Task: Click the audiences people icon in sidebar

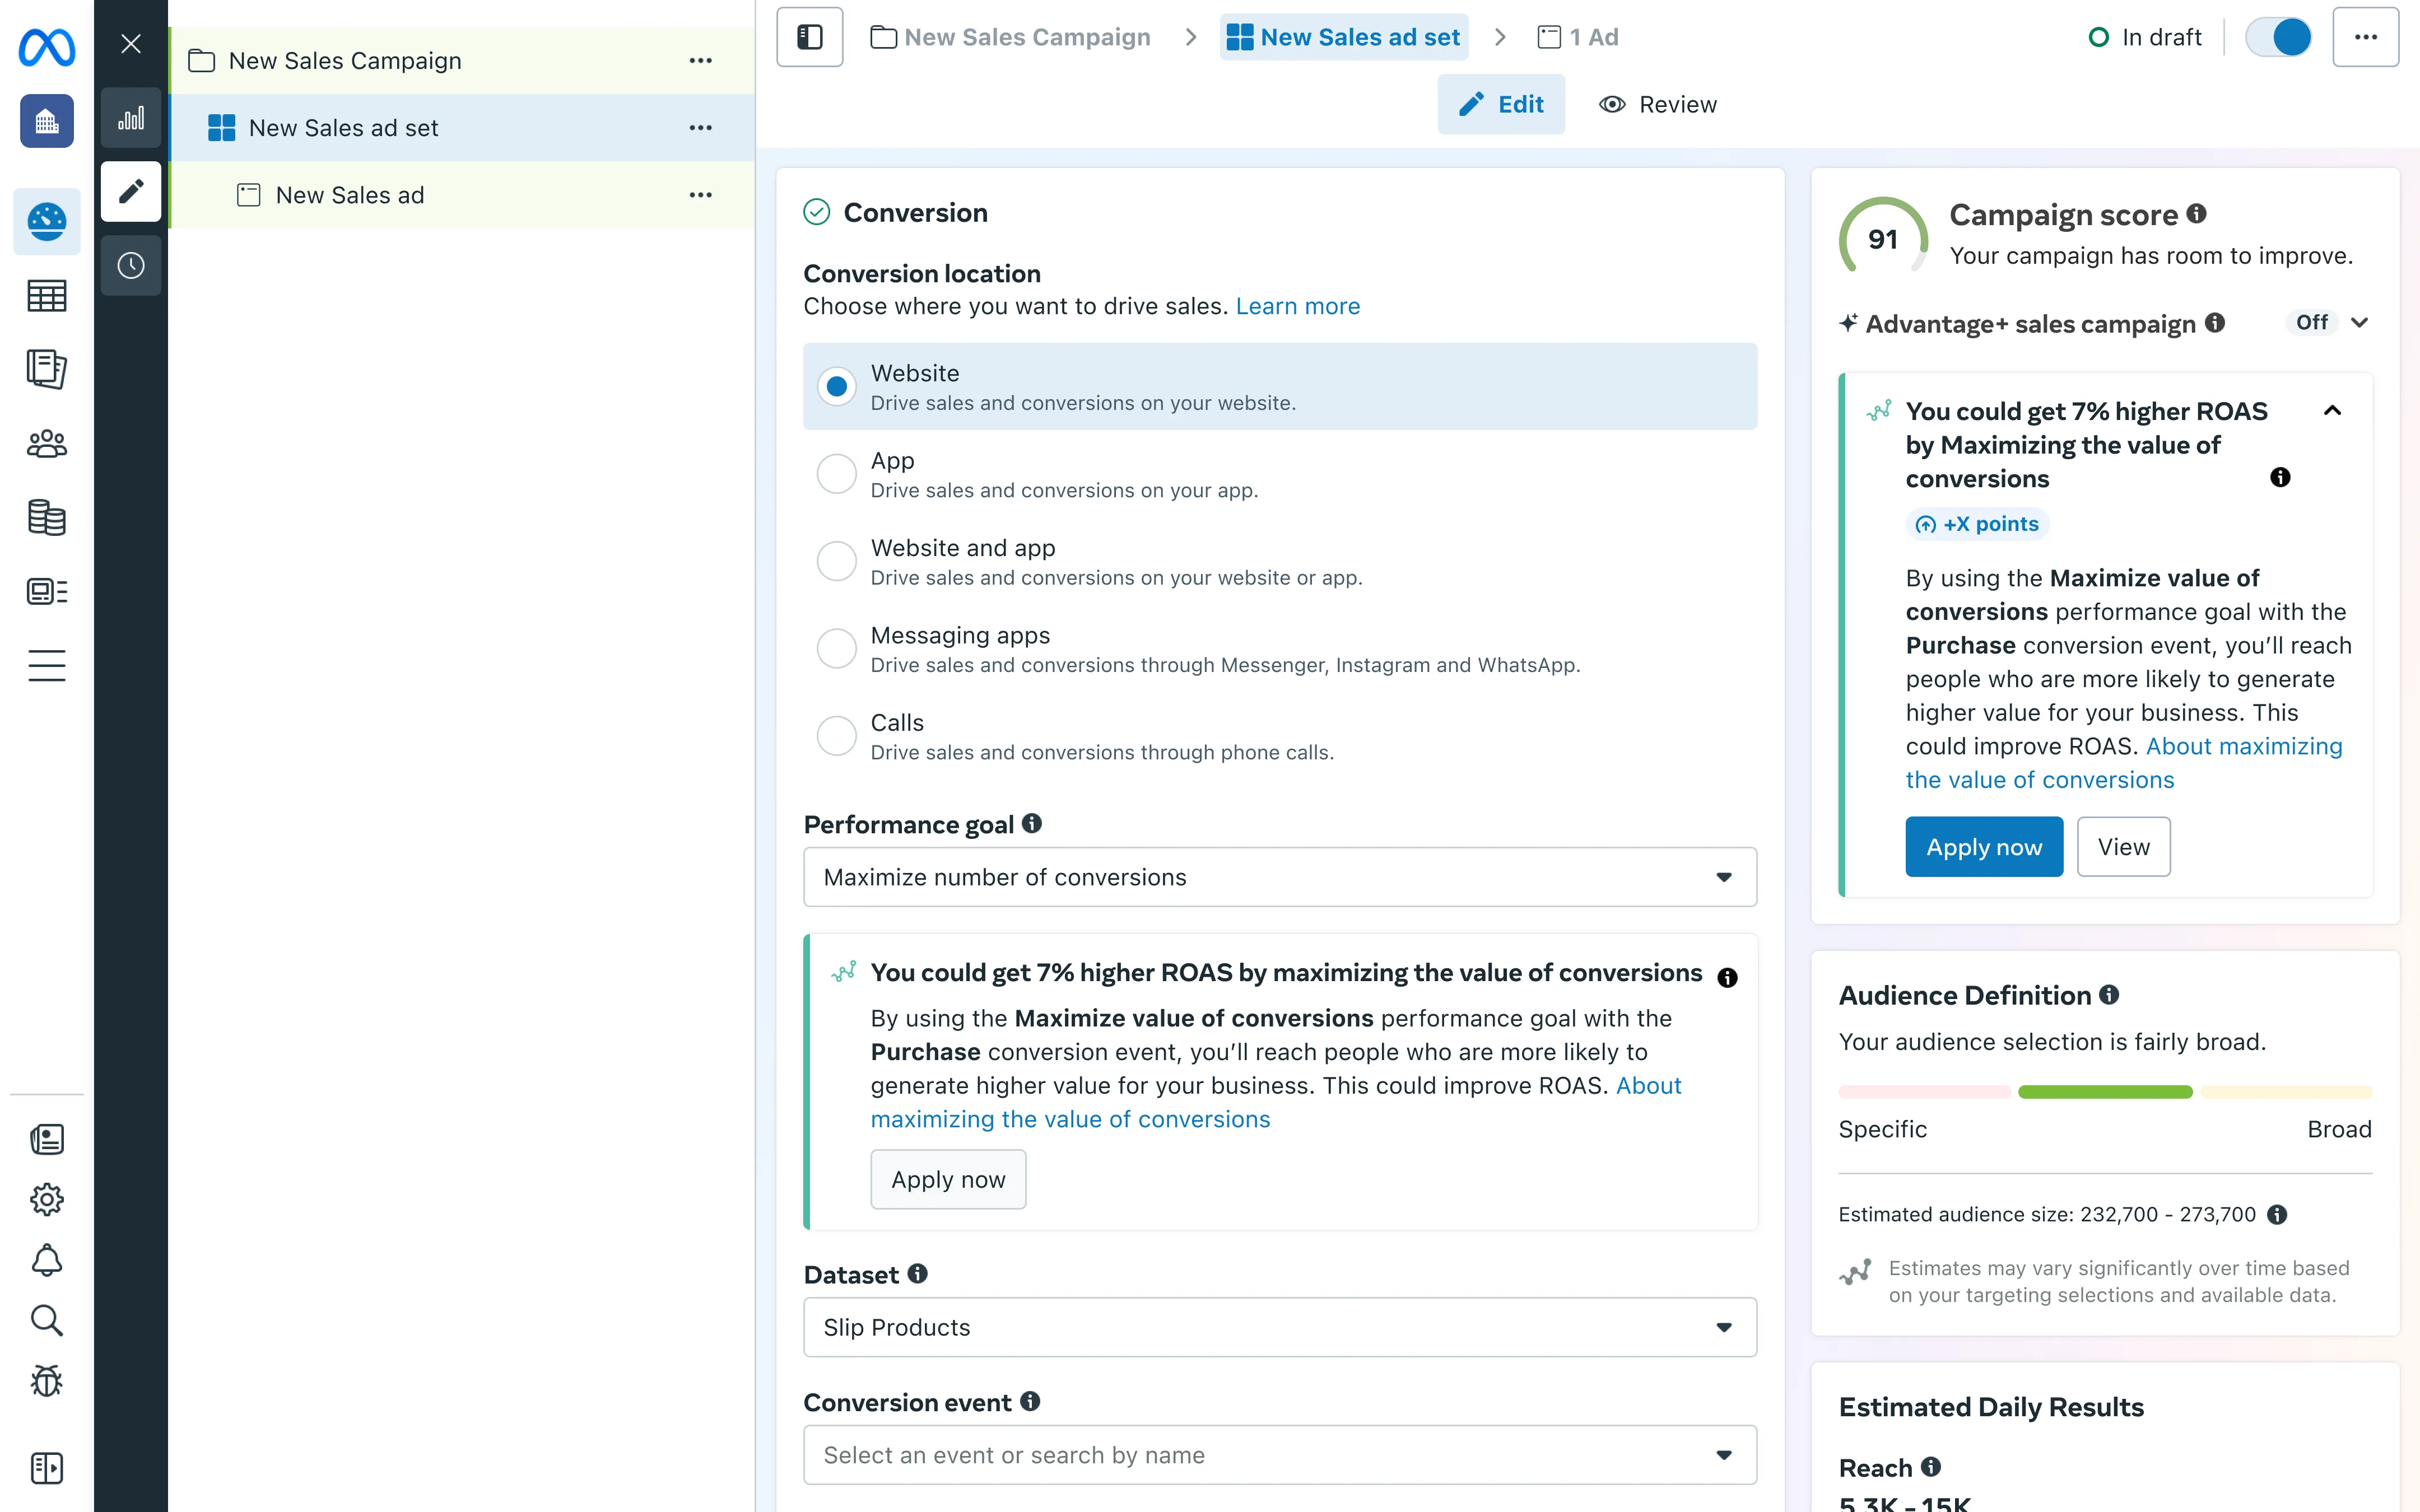Action: coord(46,443)
